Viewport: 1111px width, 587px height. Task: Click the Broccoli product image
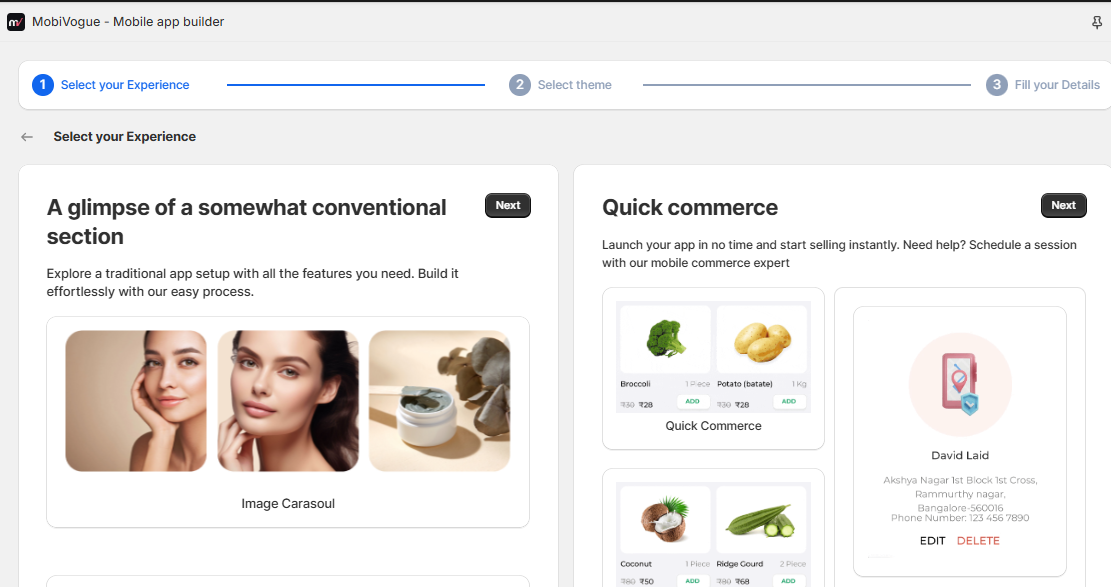click(665, 339)
